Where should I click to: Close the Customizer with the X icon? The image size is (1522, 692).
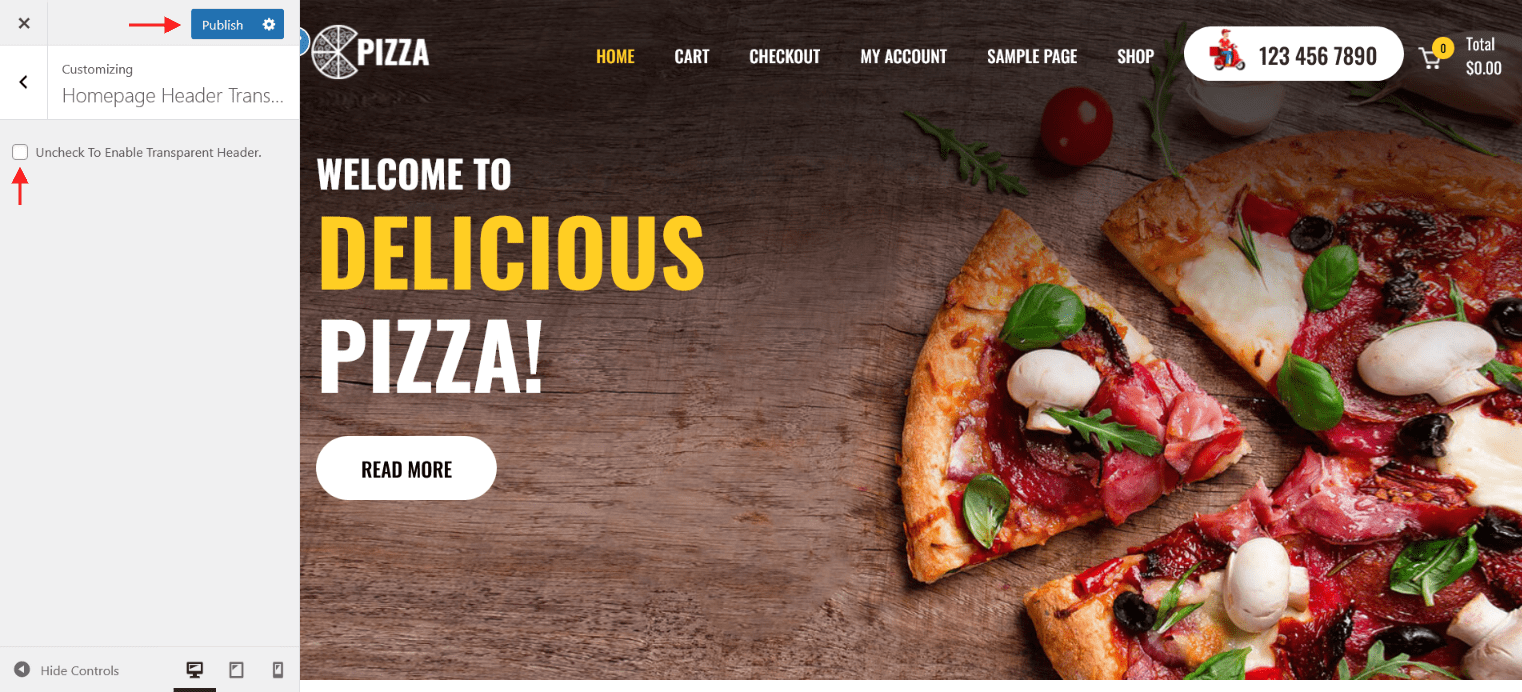(24, 23)
